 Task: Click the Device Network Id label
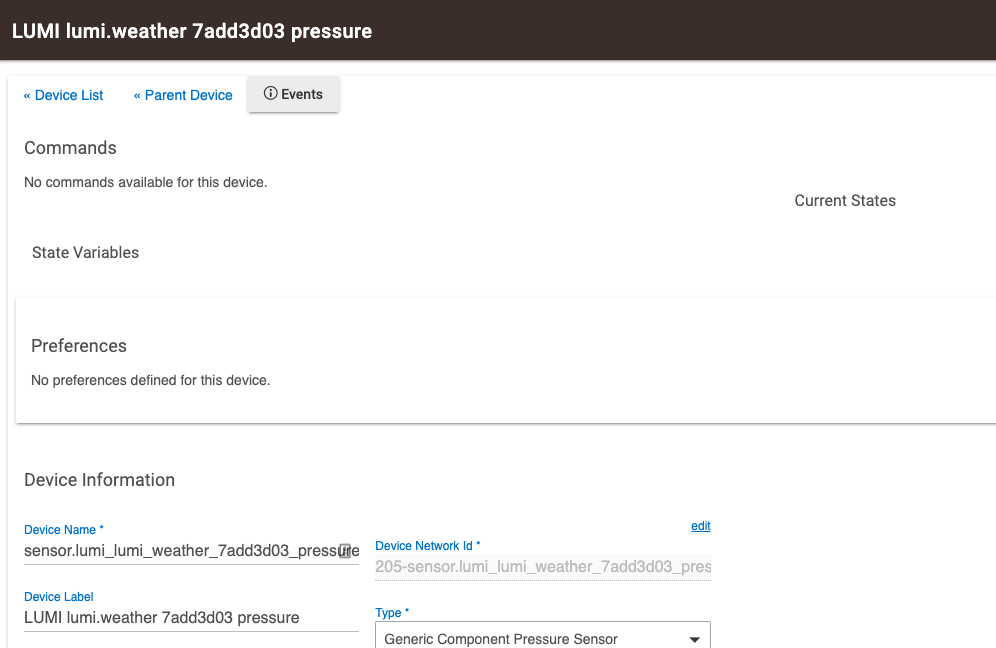[427, 546]
